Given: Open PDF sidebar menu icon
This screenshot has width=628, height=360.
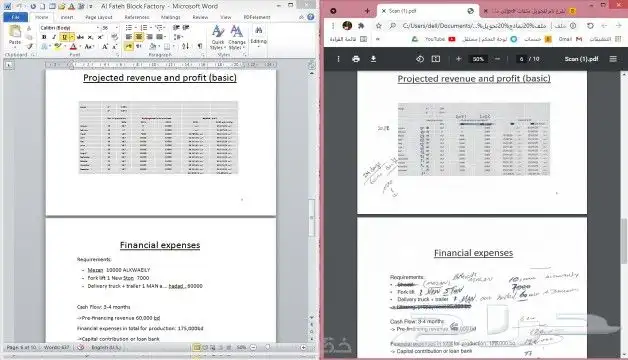Looking at the screenshot, I should [x=613, y=59].
